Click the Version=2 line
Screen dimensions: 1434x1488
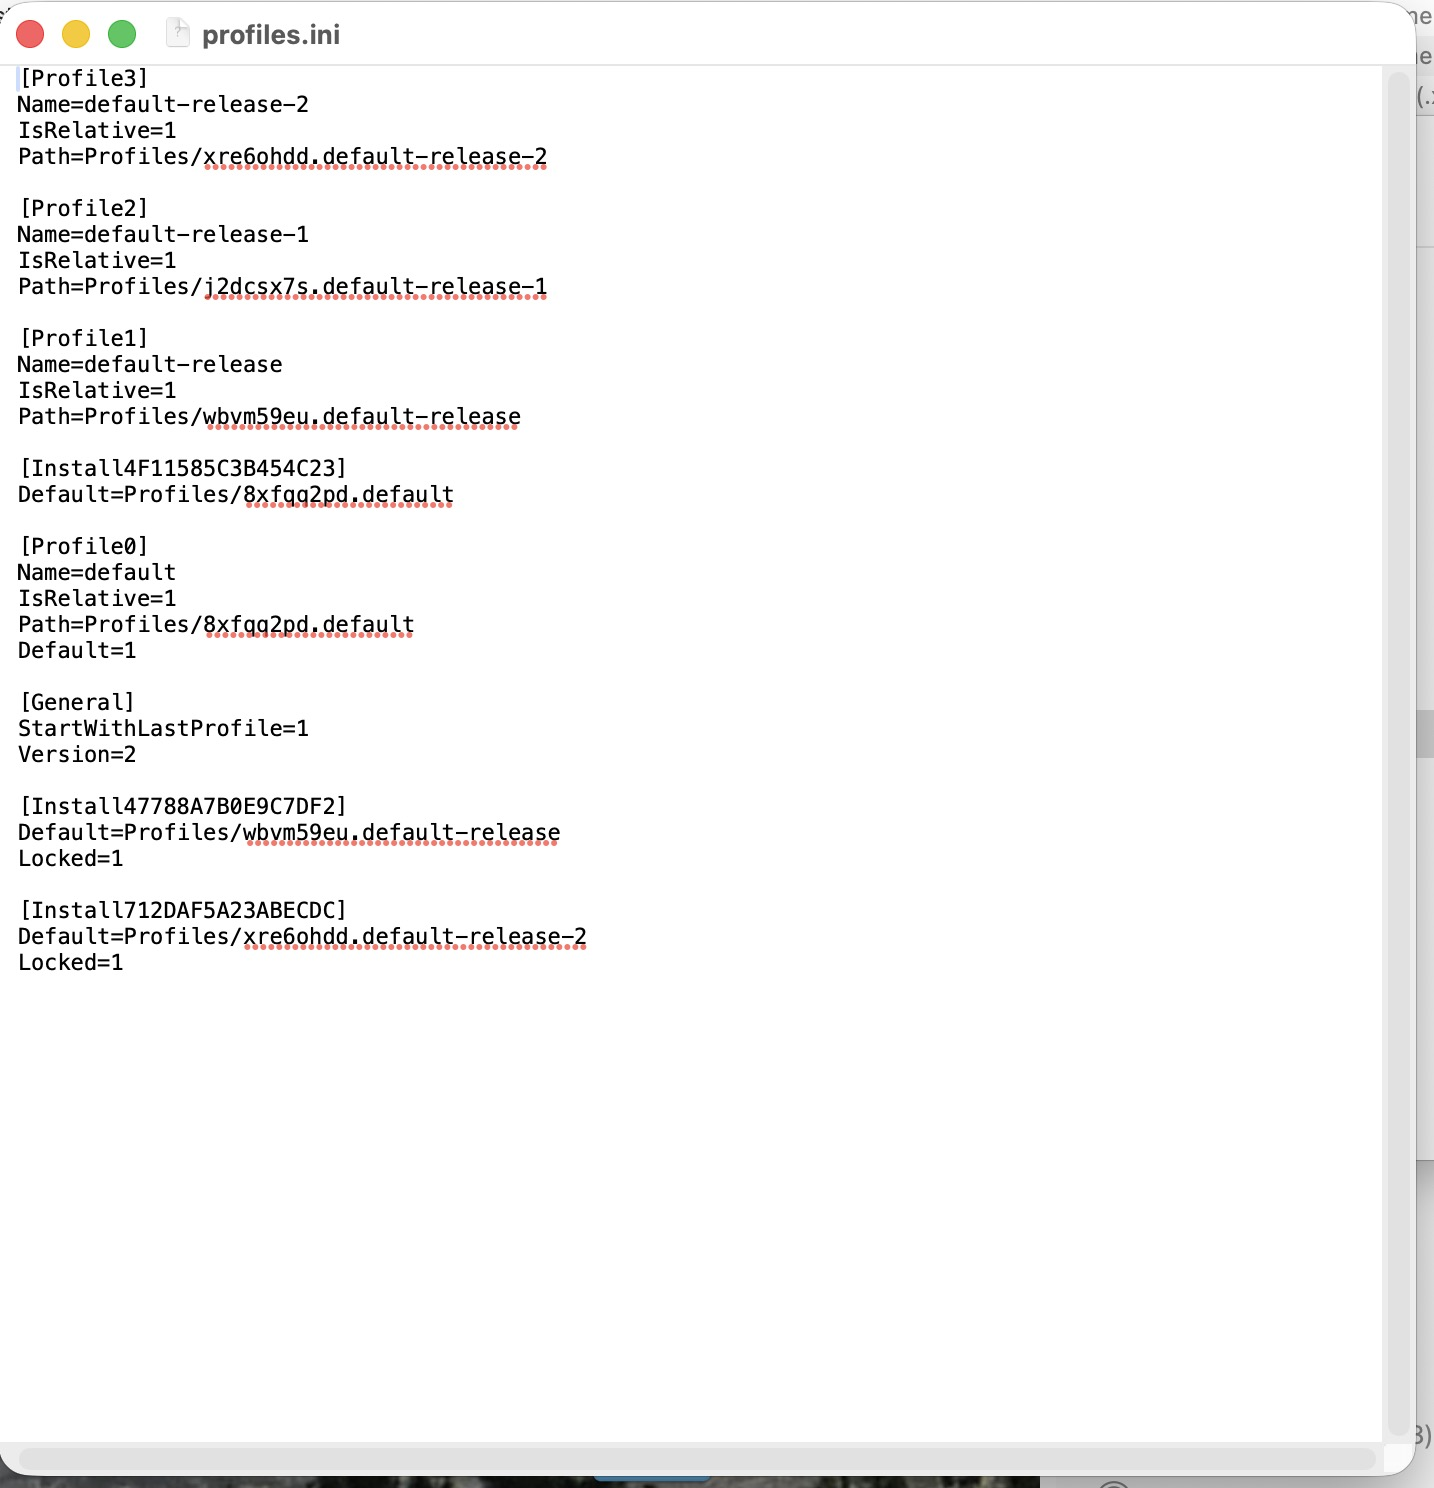77,754
